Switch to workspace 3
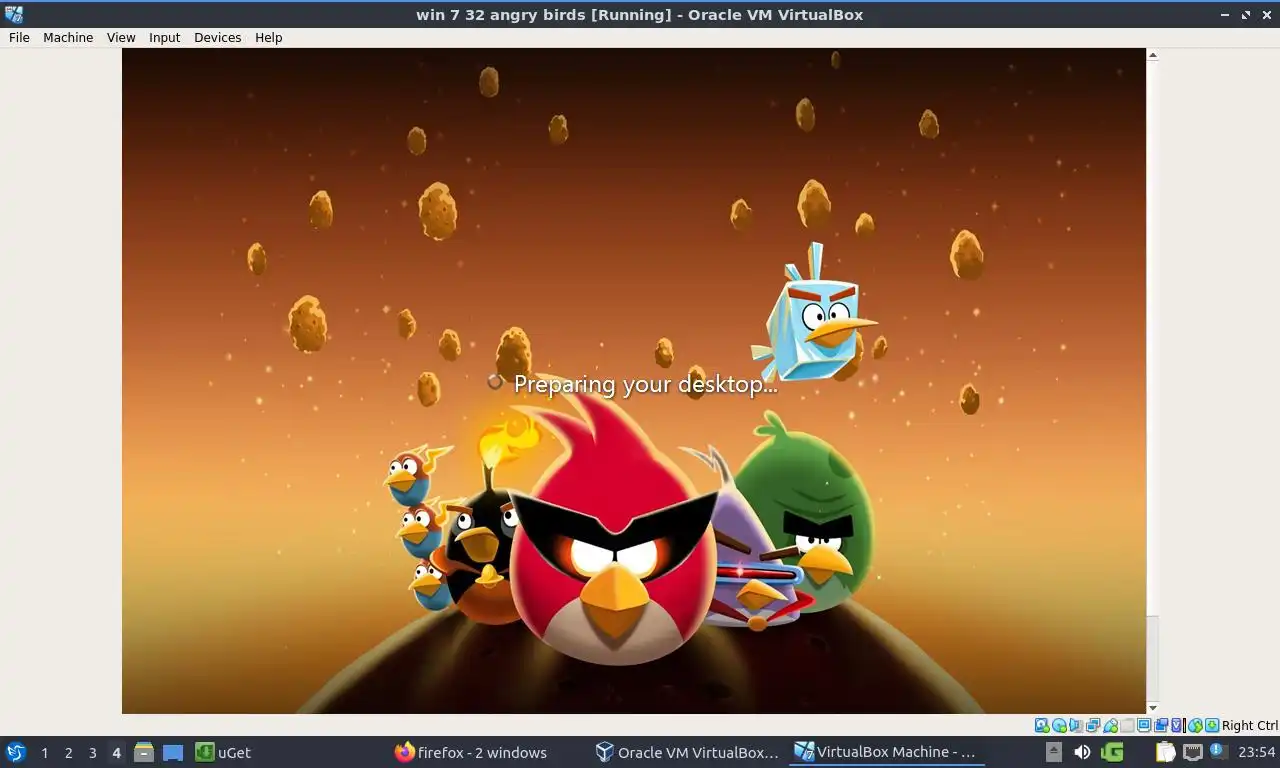Image resolution: width=1280 pixels, height=768 pixels. coord(92,753)
